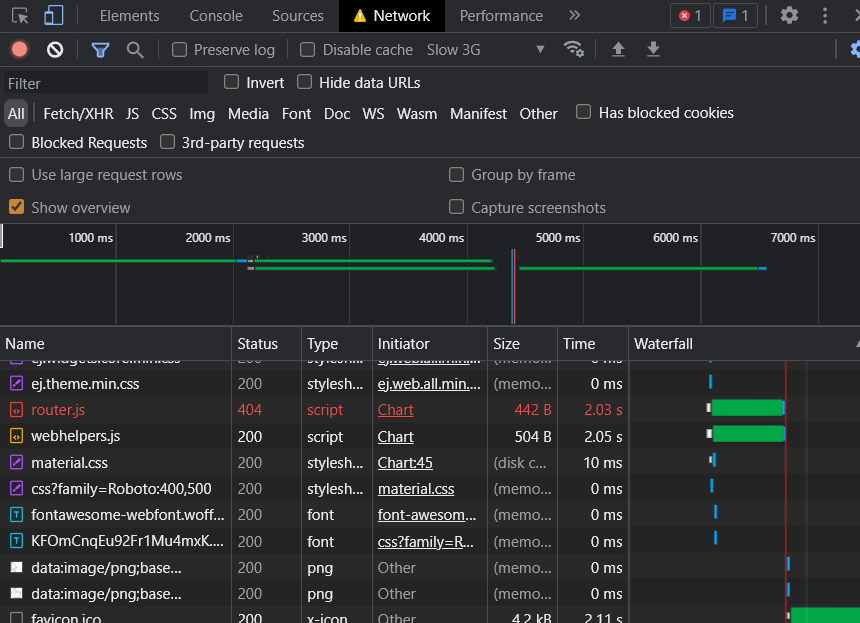Open the DevTools kebab options menu

click(825, 16)
